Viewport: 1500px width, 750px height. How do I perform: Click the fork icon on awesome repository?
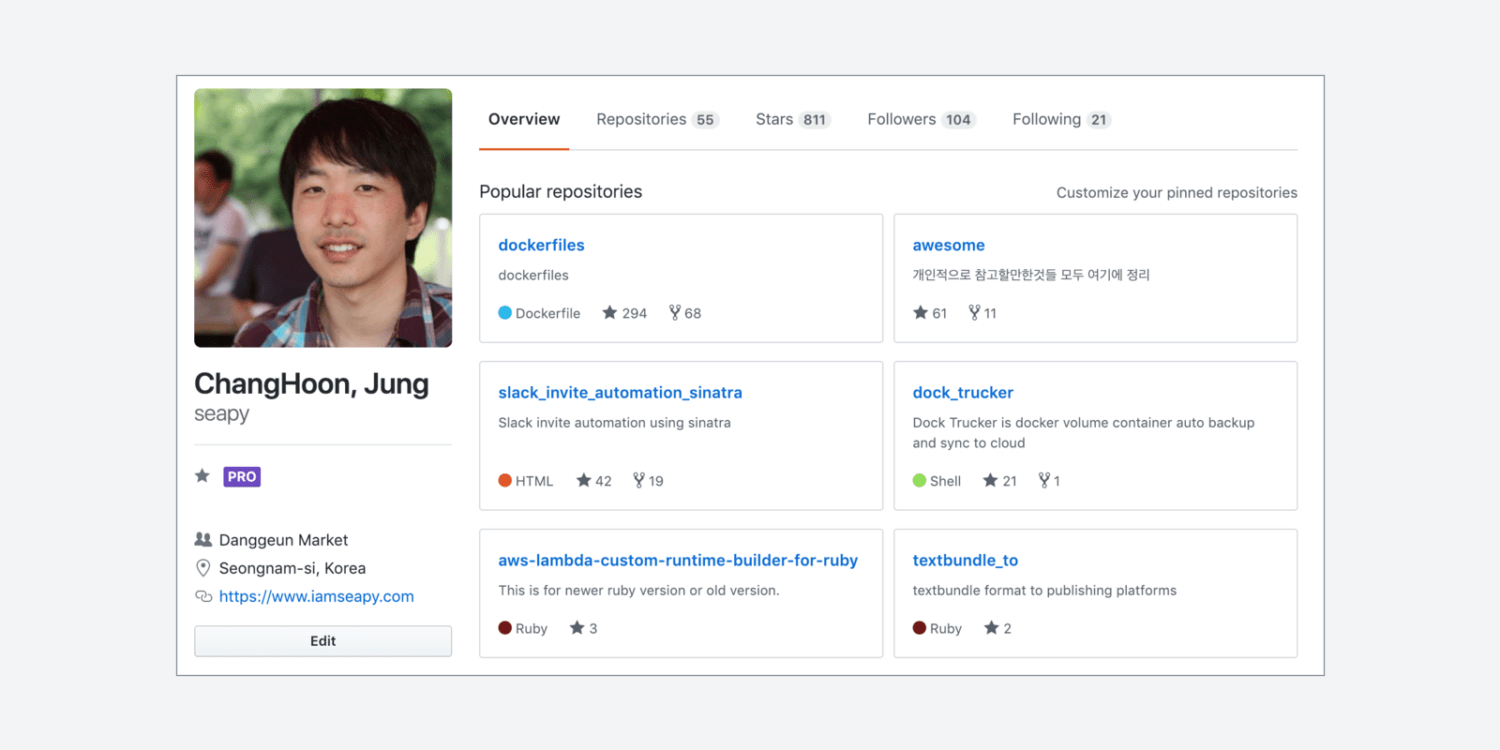coord(974,313)
